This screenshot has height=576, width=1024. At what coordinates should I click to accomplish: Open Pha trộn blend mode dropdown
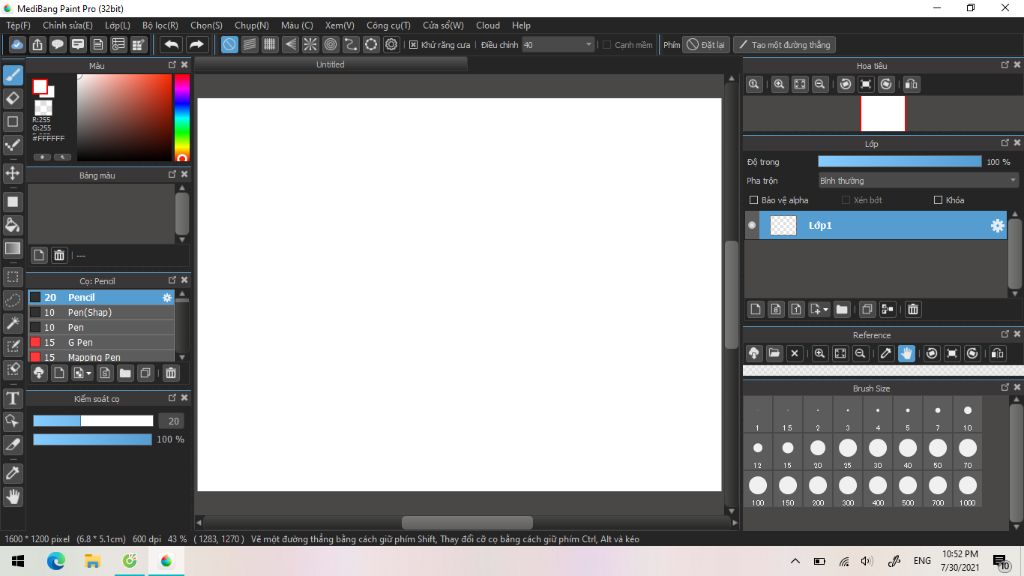click(918, 180)
